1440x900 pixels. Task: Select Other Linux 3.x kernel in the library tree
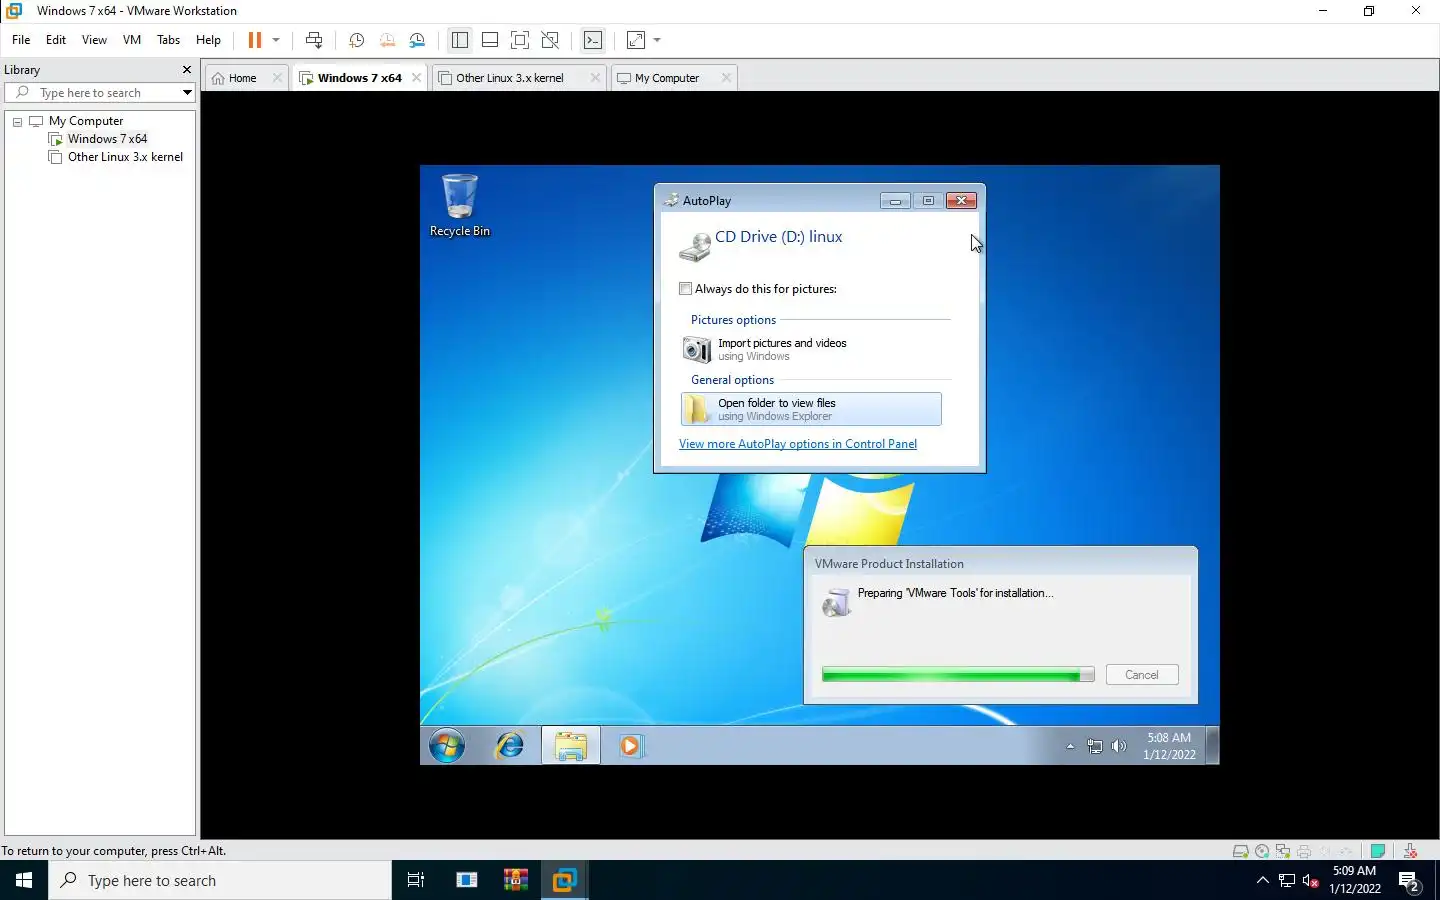point(125,157)
